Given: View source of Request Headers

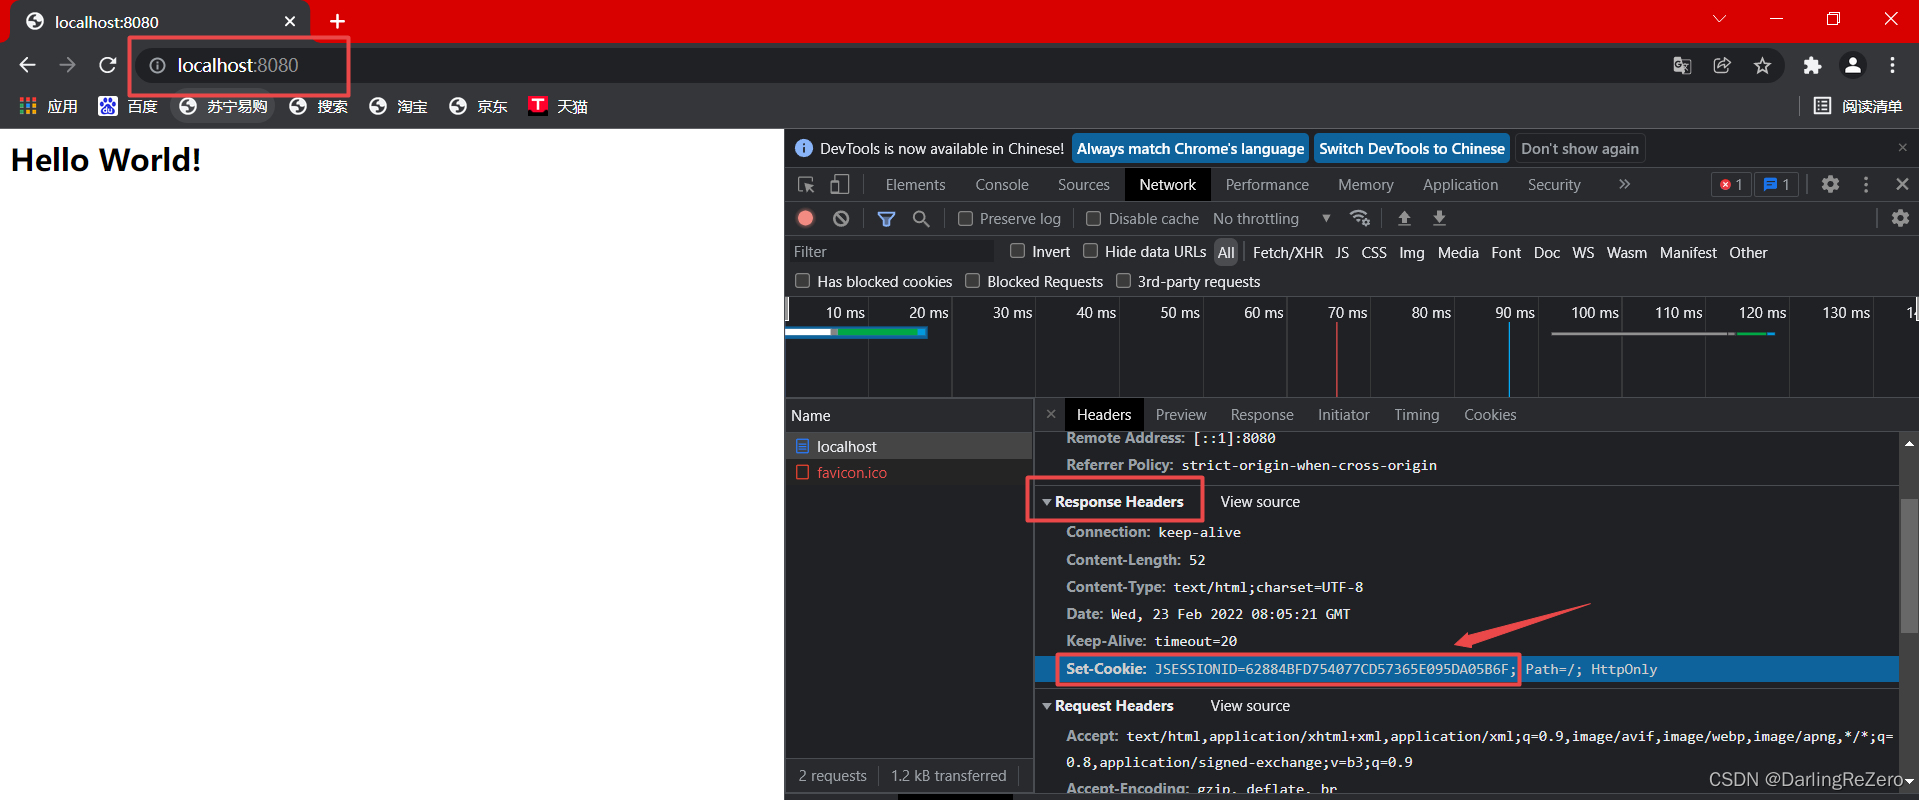Looking at the screenshot, I should coord(1250,706).
